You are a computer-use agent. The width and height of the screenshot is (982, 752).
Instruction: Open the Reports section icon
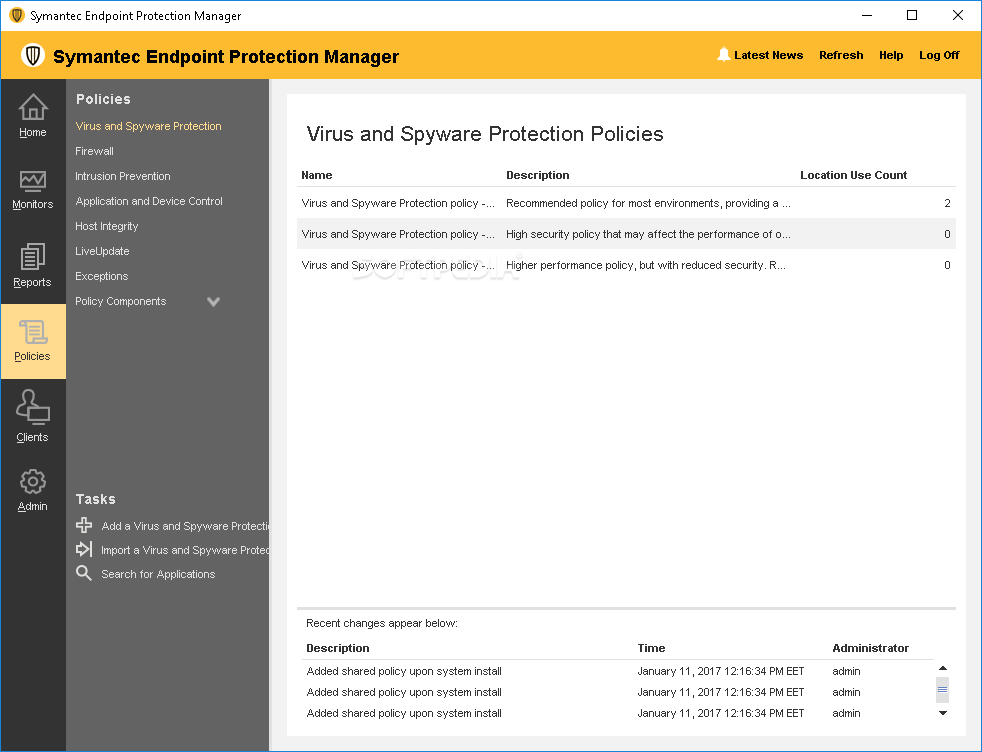(x=33, y=258)
